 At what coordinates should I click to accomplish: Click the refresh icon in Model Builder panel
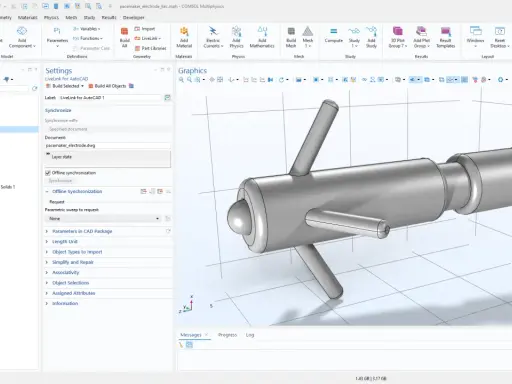tap(34, 89)
